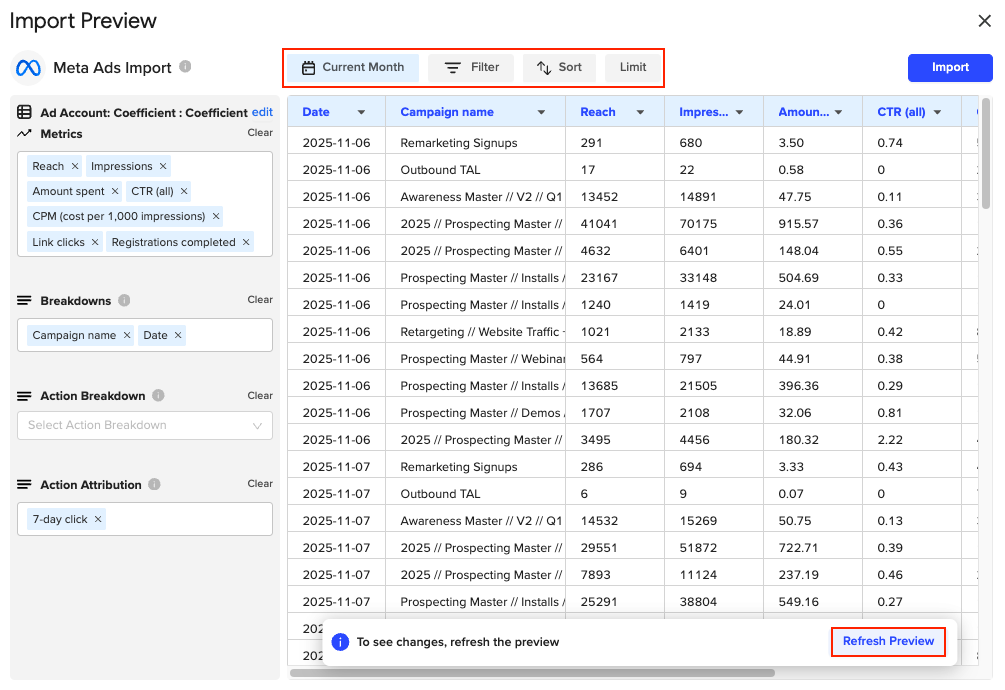Click the blue Import button
Screen dimensions: 1005x690
pyautogui.click(x=949, y=67)
